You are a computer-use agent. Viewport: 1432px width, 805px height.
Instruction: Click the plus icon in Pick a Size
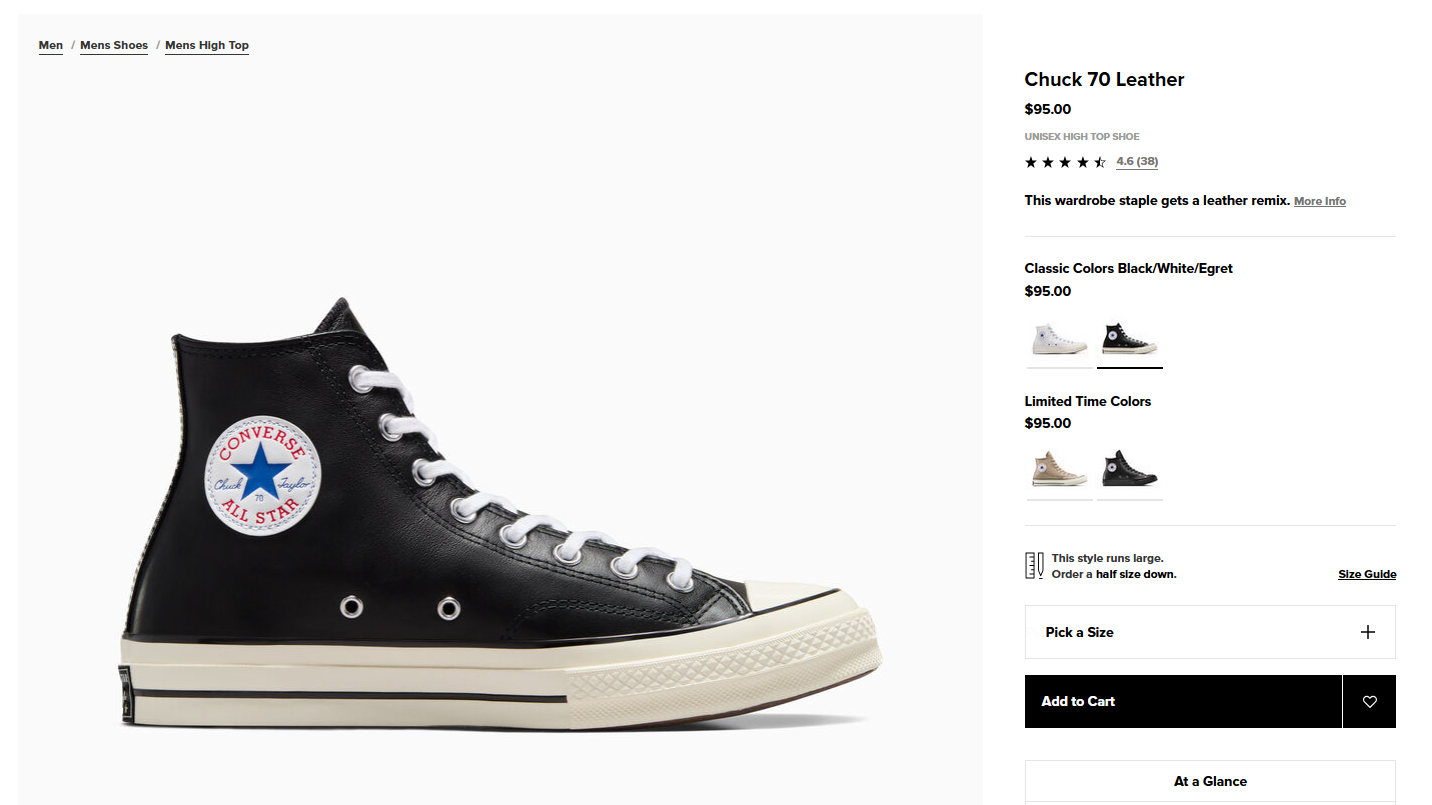click(1368, 632)
